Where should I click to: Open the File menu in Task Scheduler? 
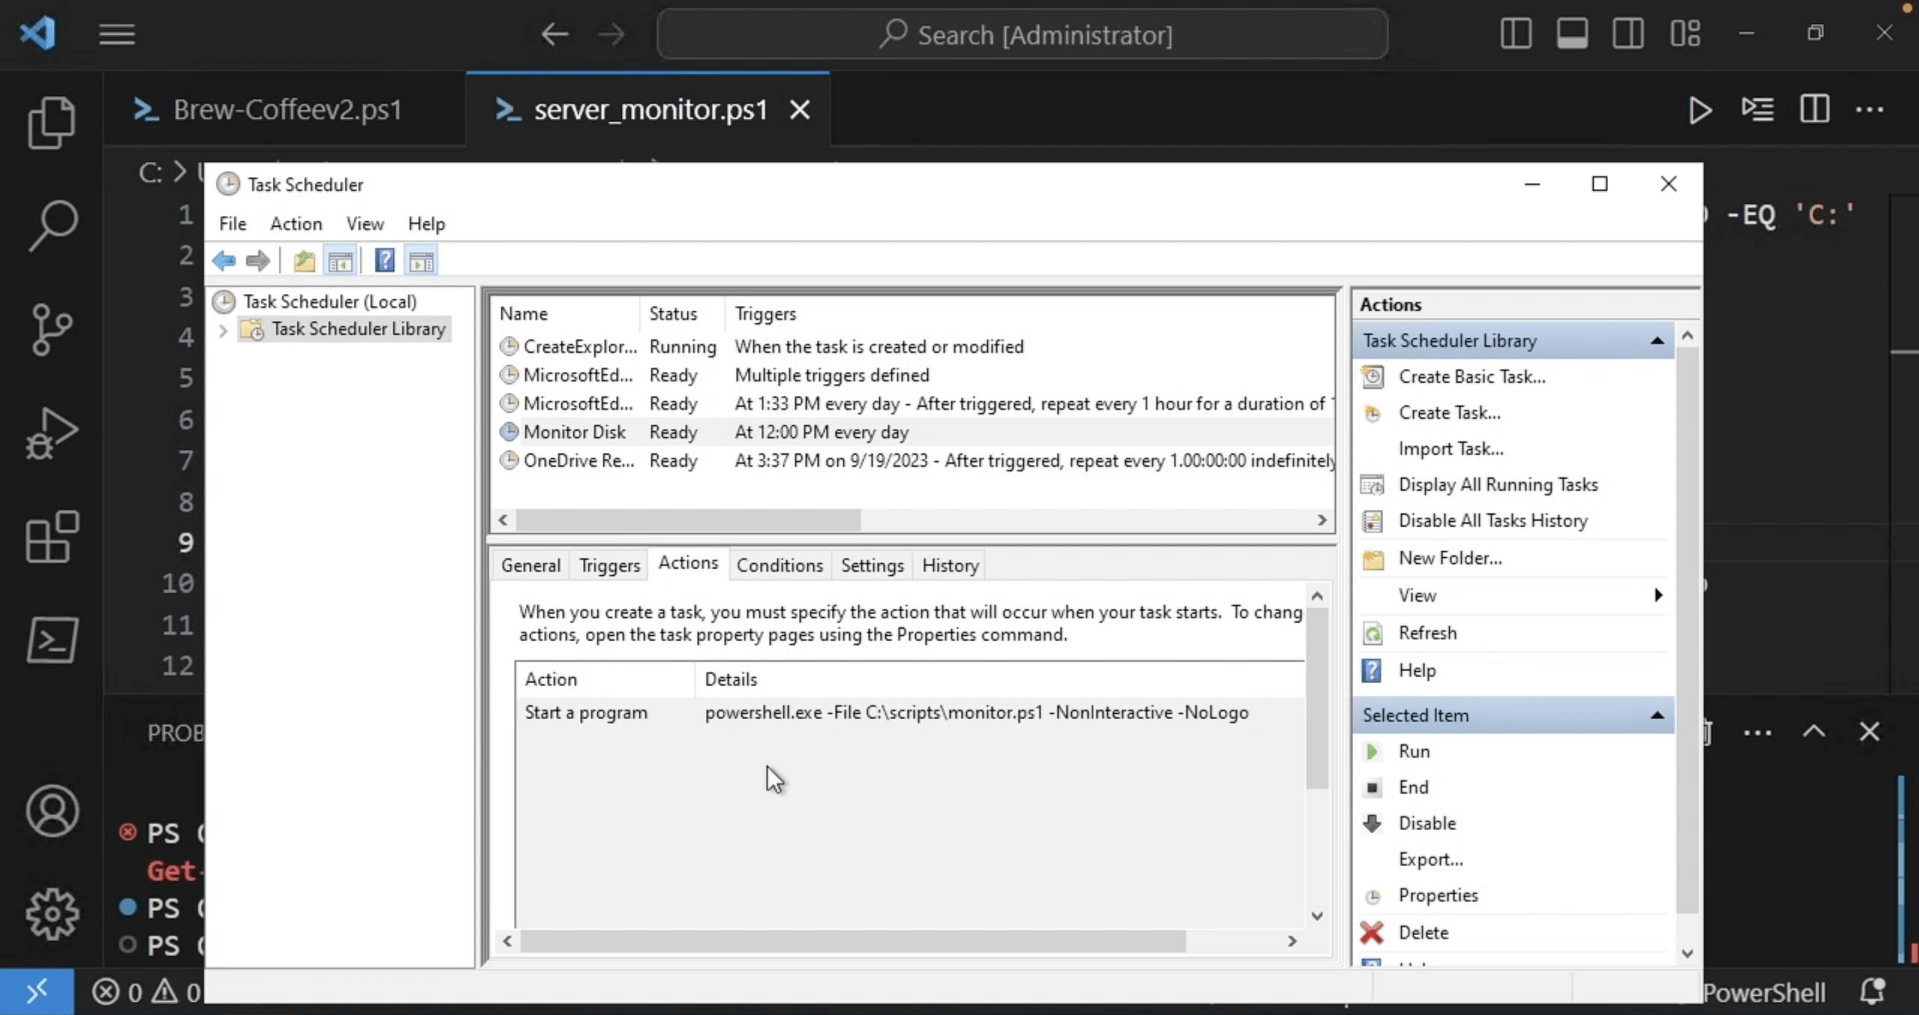click(x=232, y=224)
